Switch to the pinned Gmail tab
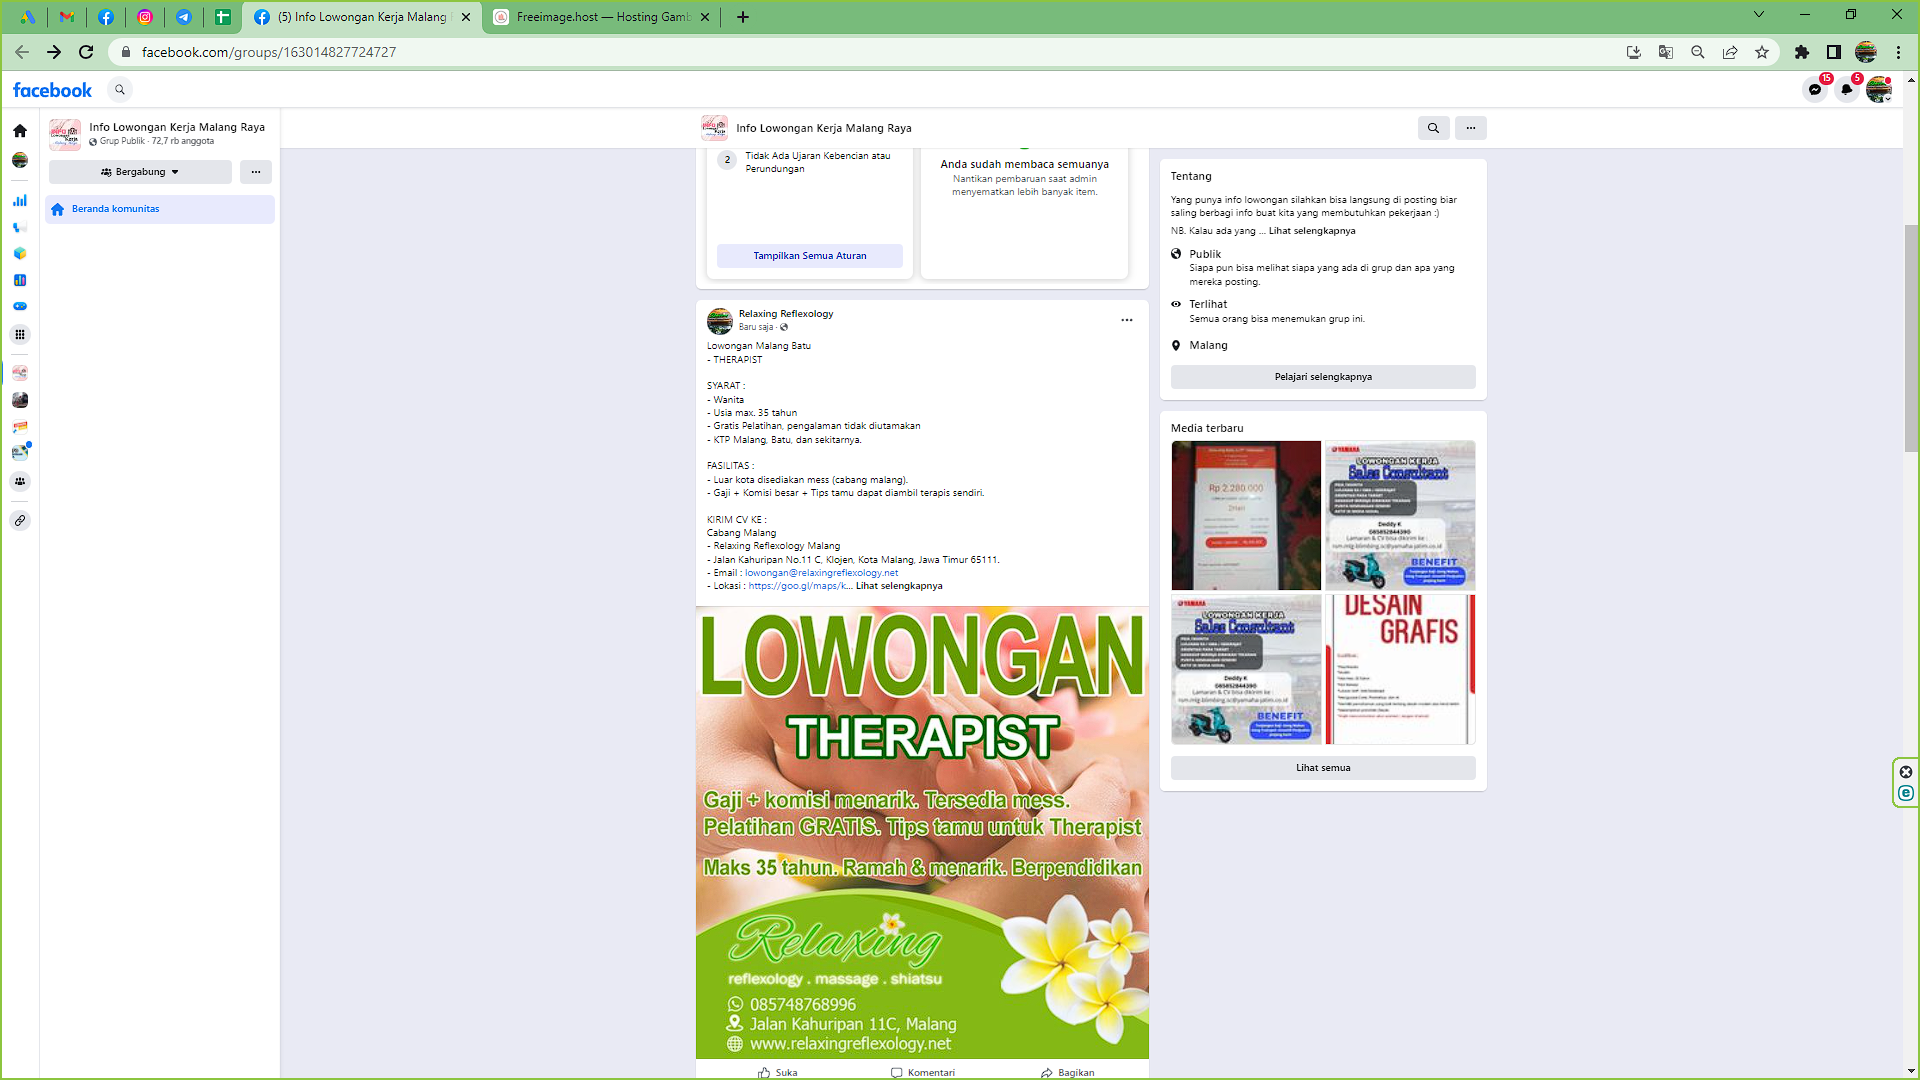 tap(66, 17)
